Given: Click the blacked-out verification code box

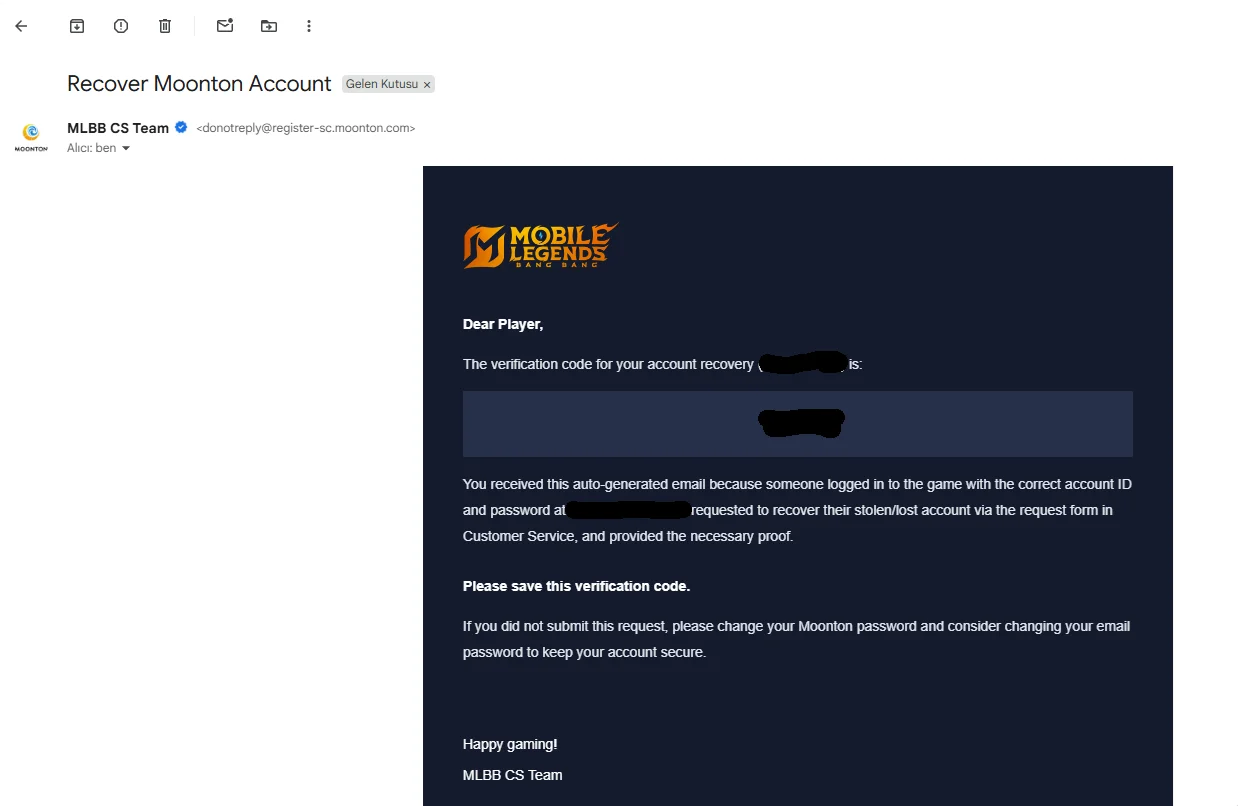Looking at the screenshot, I should click(x=798, y=423).
